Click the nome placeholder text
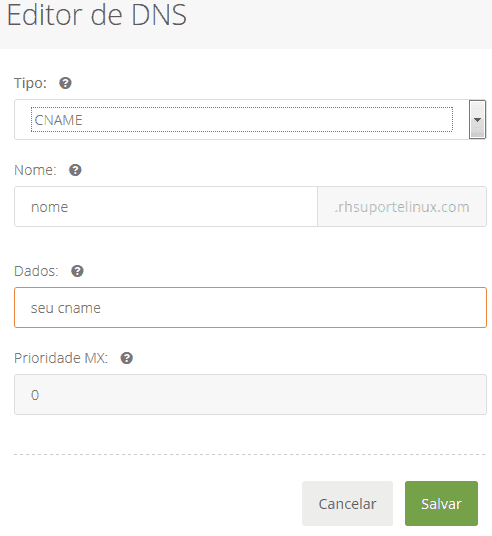 tap(50, 207)
